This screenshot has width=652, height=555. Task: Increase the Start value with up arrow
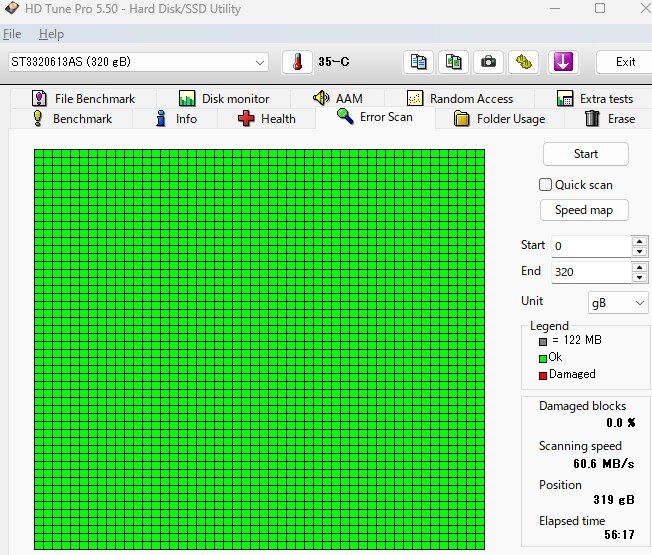(x=639, y=242)
